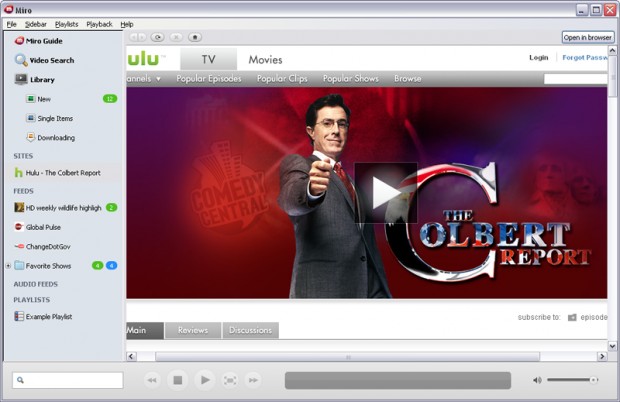The image size is (620, 402).
Task: Click the Hulu logo
Action: click(x=143, y=59)
